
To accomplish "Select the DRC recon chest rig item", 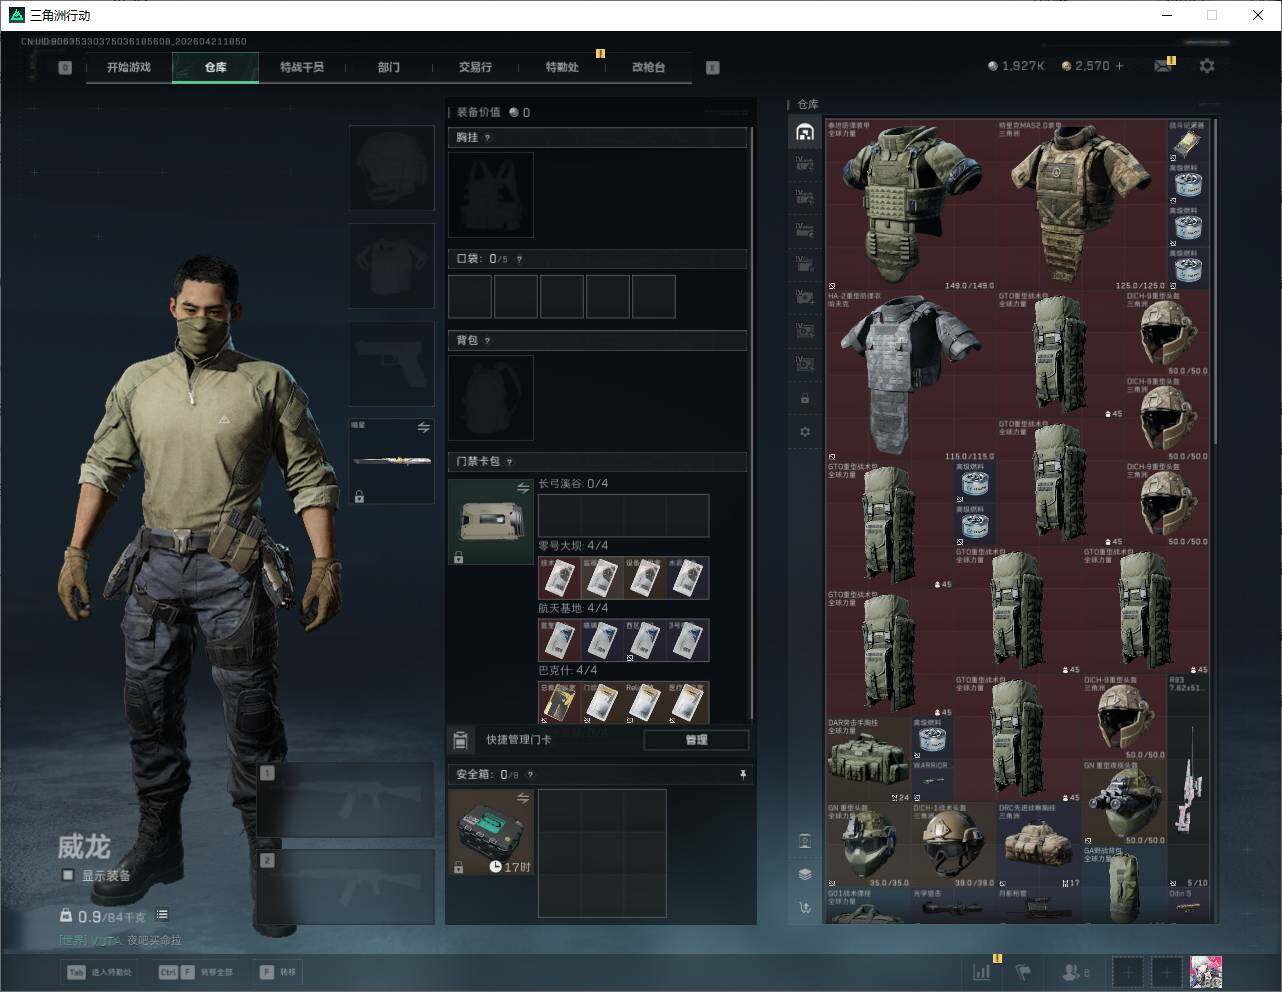I will pos(1040,846).
